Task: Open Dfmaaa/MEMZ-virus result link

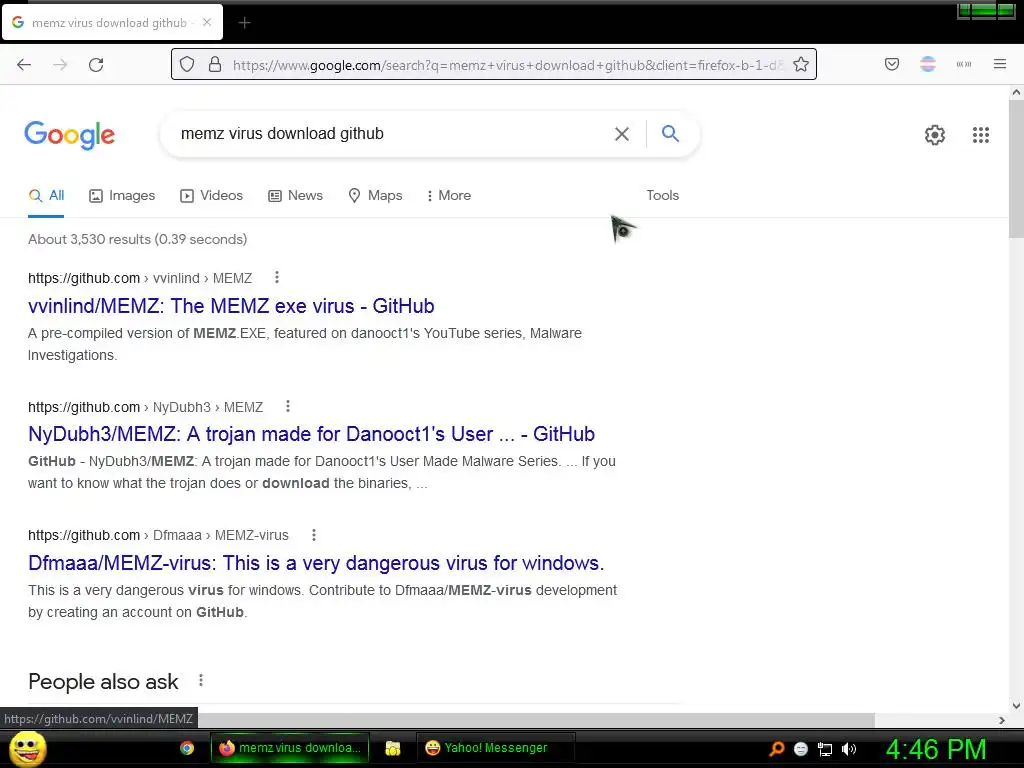Action: 316,563
